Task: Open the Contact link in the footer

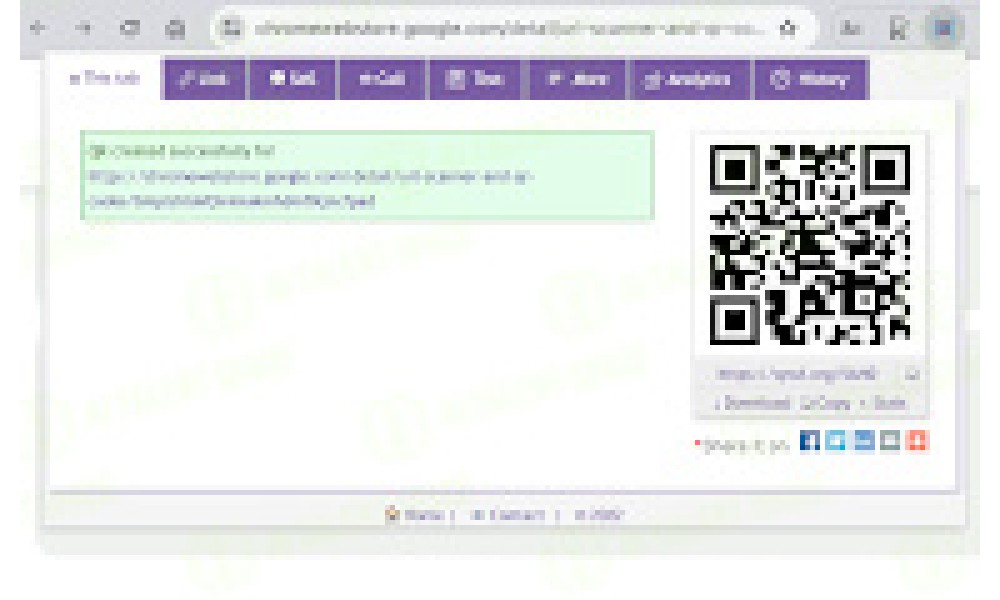Action: [508, 515]
